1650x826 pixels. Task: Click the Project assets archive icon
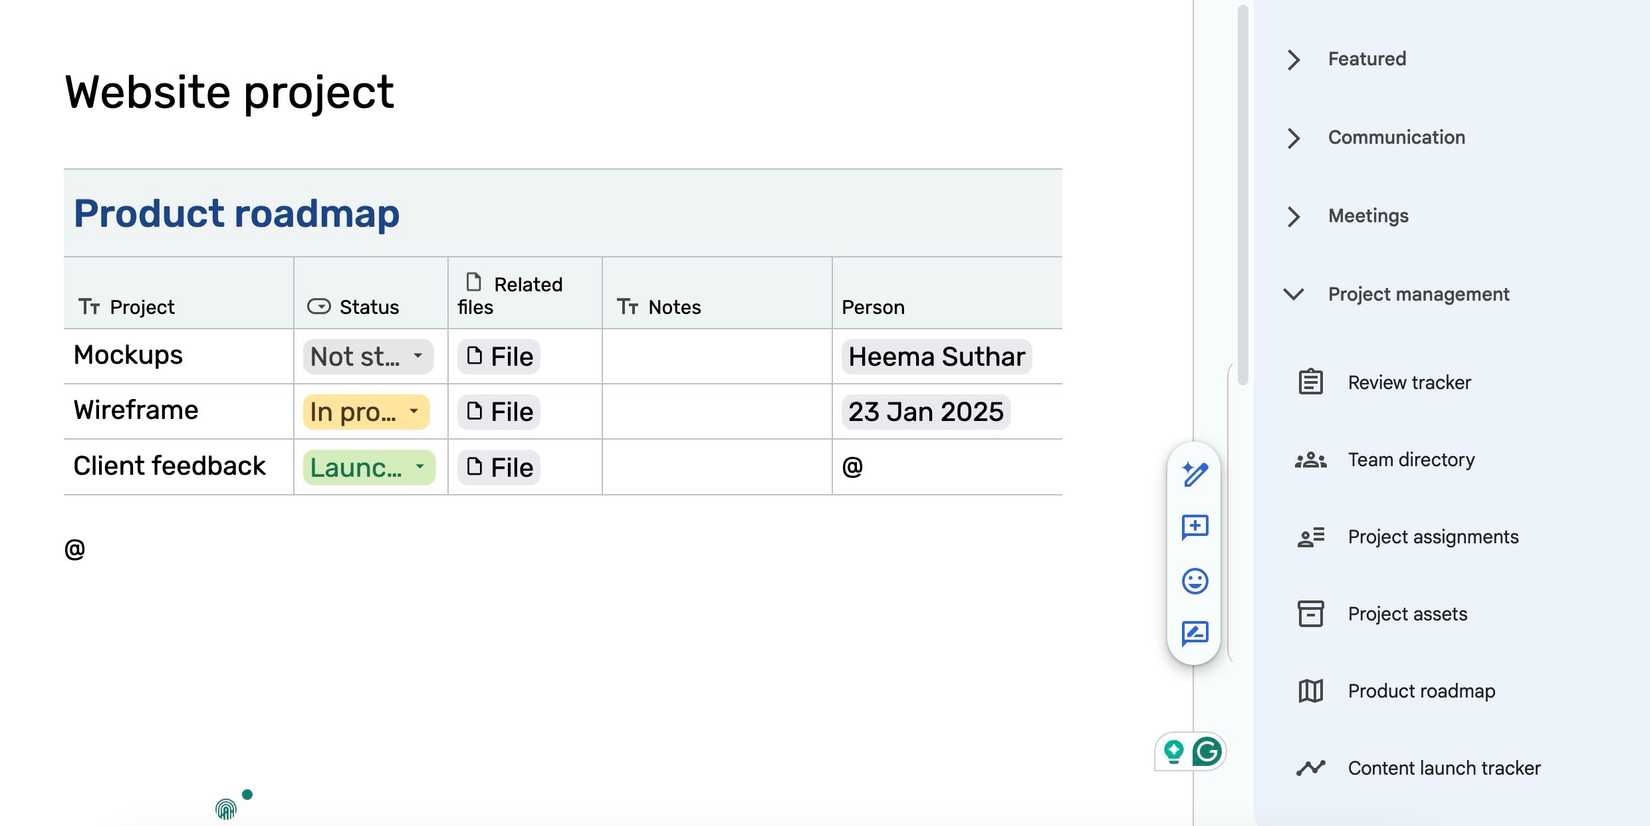(1310, 614)
